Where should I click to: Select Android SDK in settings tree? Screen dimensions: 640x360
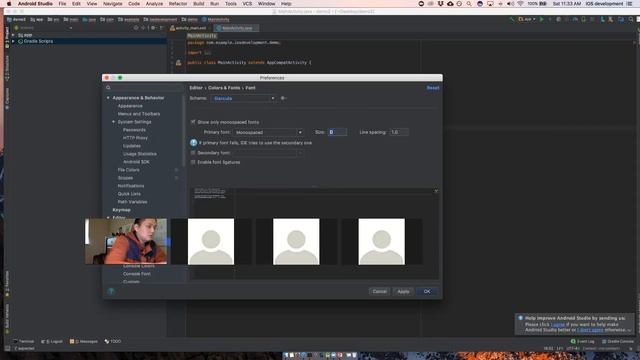[136, 162]
